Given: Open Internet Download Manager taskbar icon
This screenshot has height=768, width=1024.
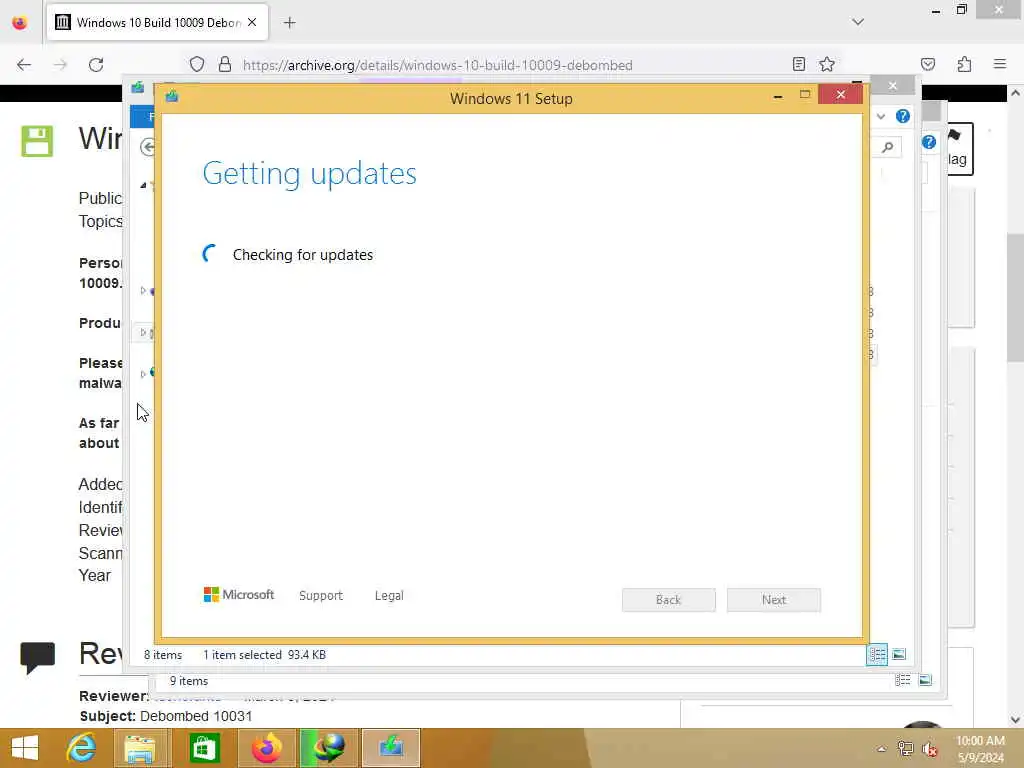Looking at the screenshot, I should pos(328,748).
